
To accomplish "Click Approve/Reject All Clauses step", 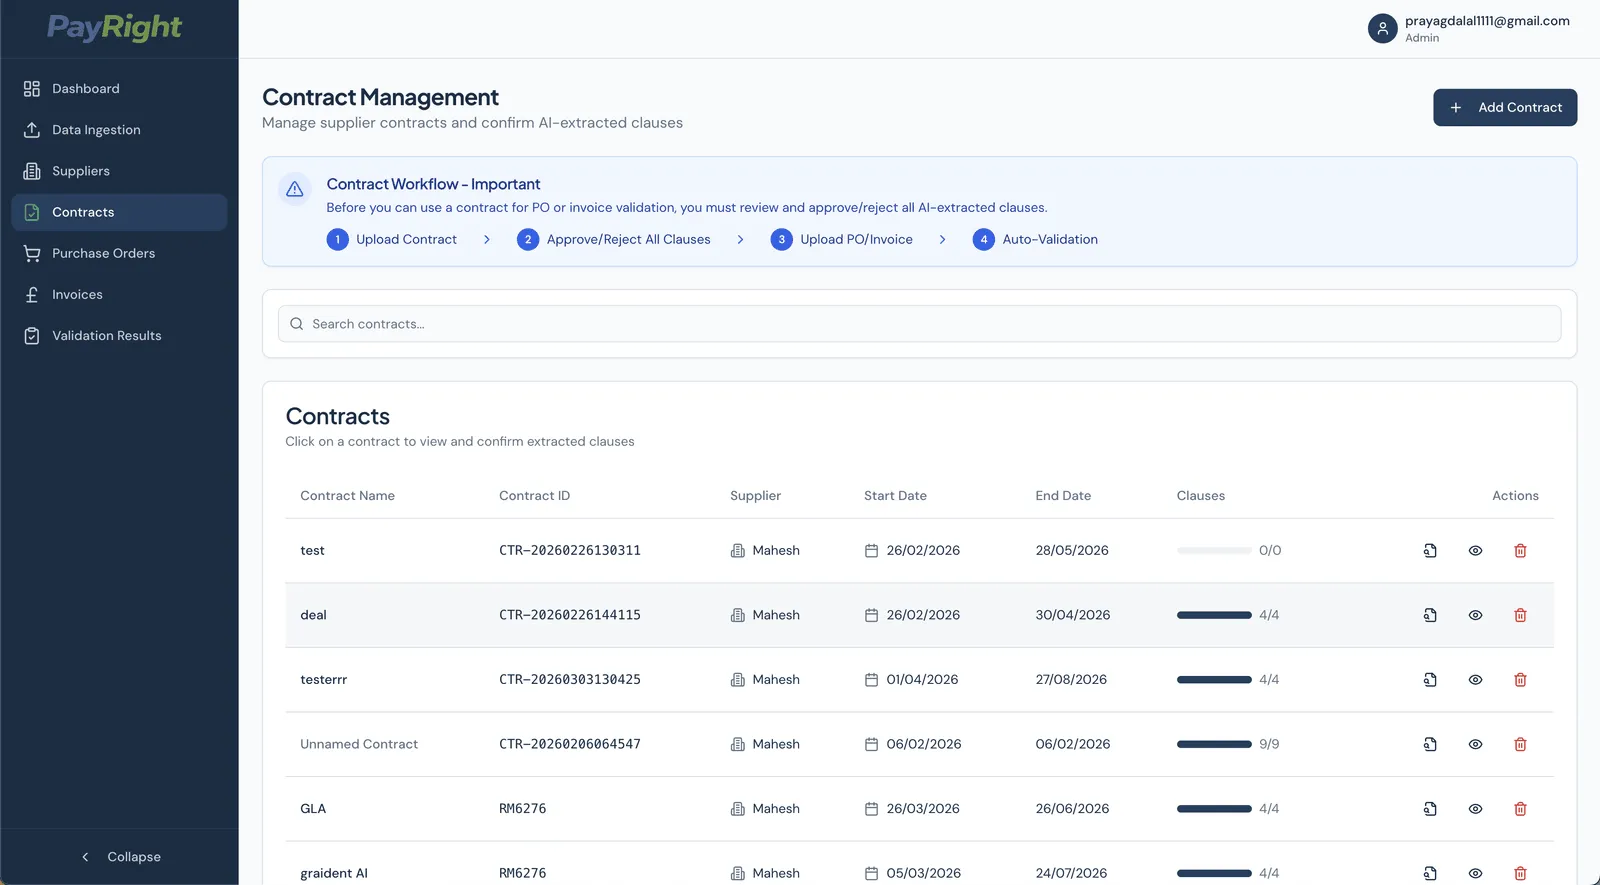I will (x=614, y=240).
